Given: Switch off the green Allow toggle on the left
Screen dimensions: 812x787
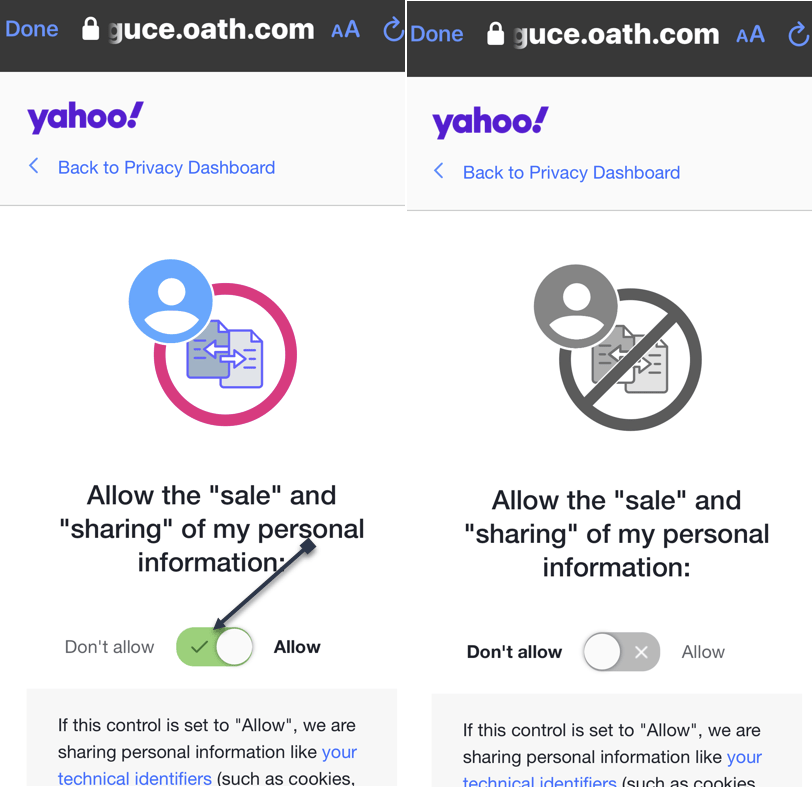Looking at the screenshot, I should tap(214, 647).
